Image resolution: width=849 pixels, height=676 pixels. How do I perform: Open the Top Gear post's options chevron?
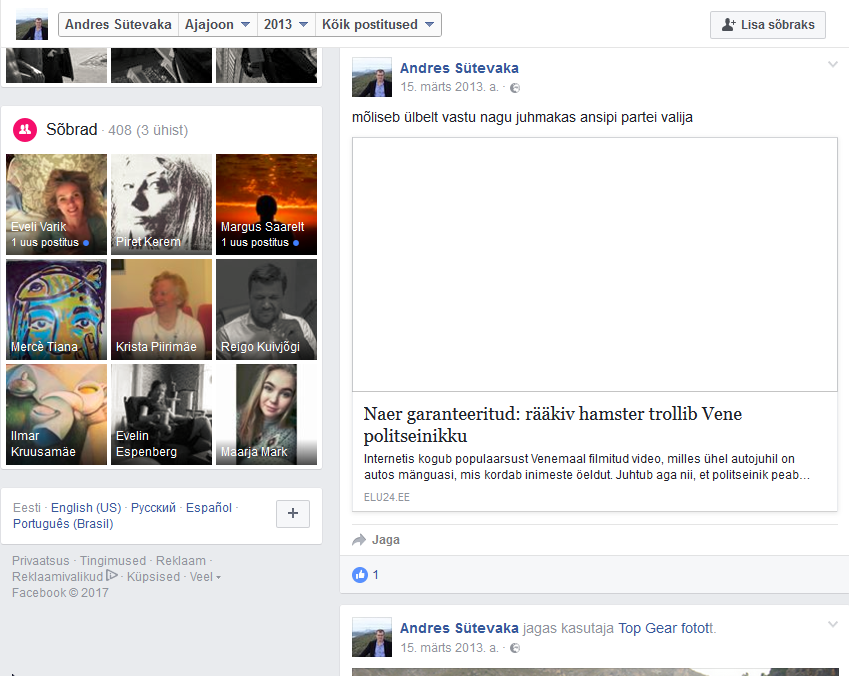click(833, 625)
